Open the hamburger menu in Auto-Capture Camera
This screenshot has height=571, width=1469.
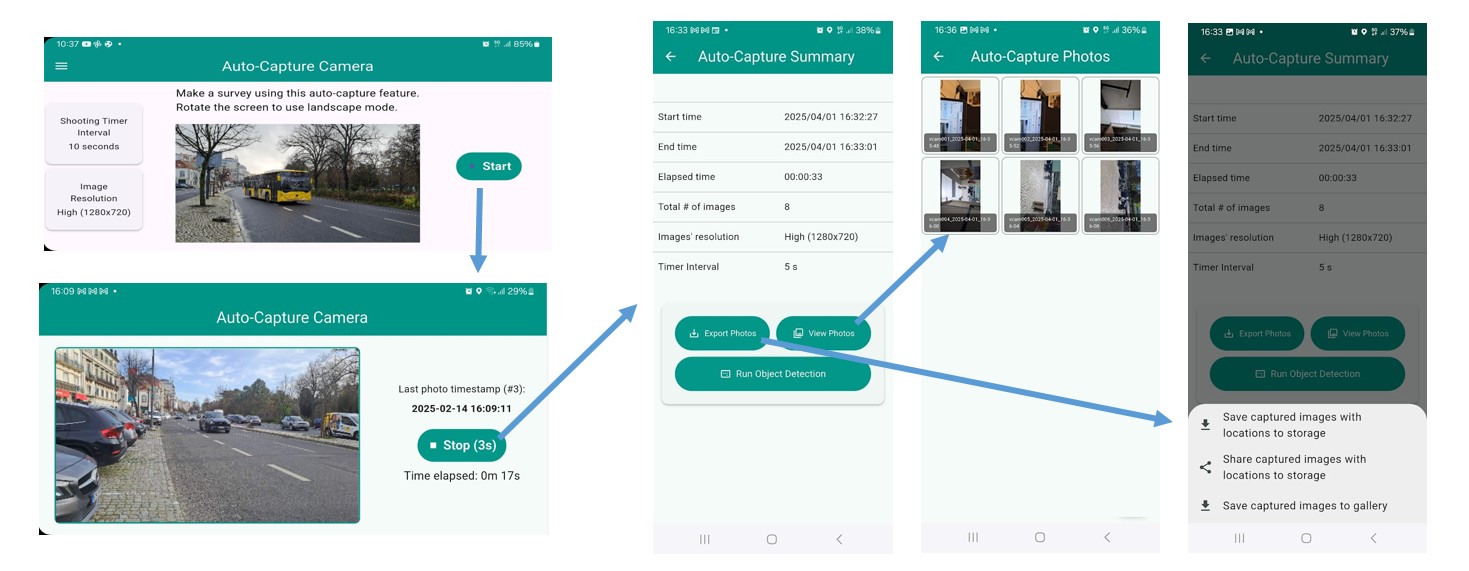point(62,66)
